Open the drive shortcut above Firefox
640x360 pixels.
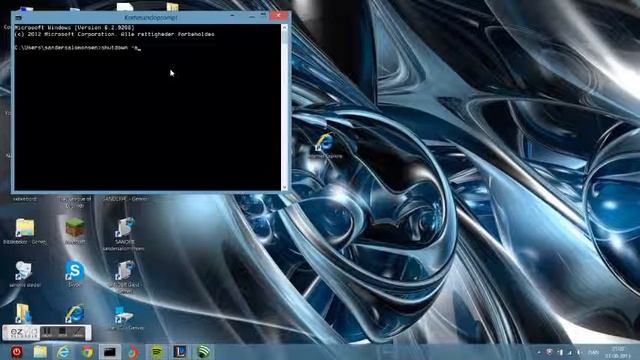[x=124, y=314]
